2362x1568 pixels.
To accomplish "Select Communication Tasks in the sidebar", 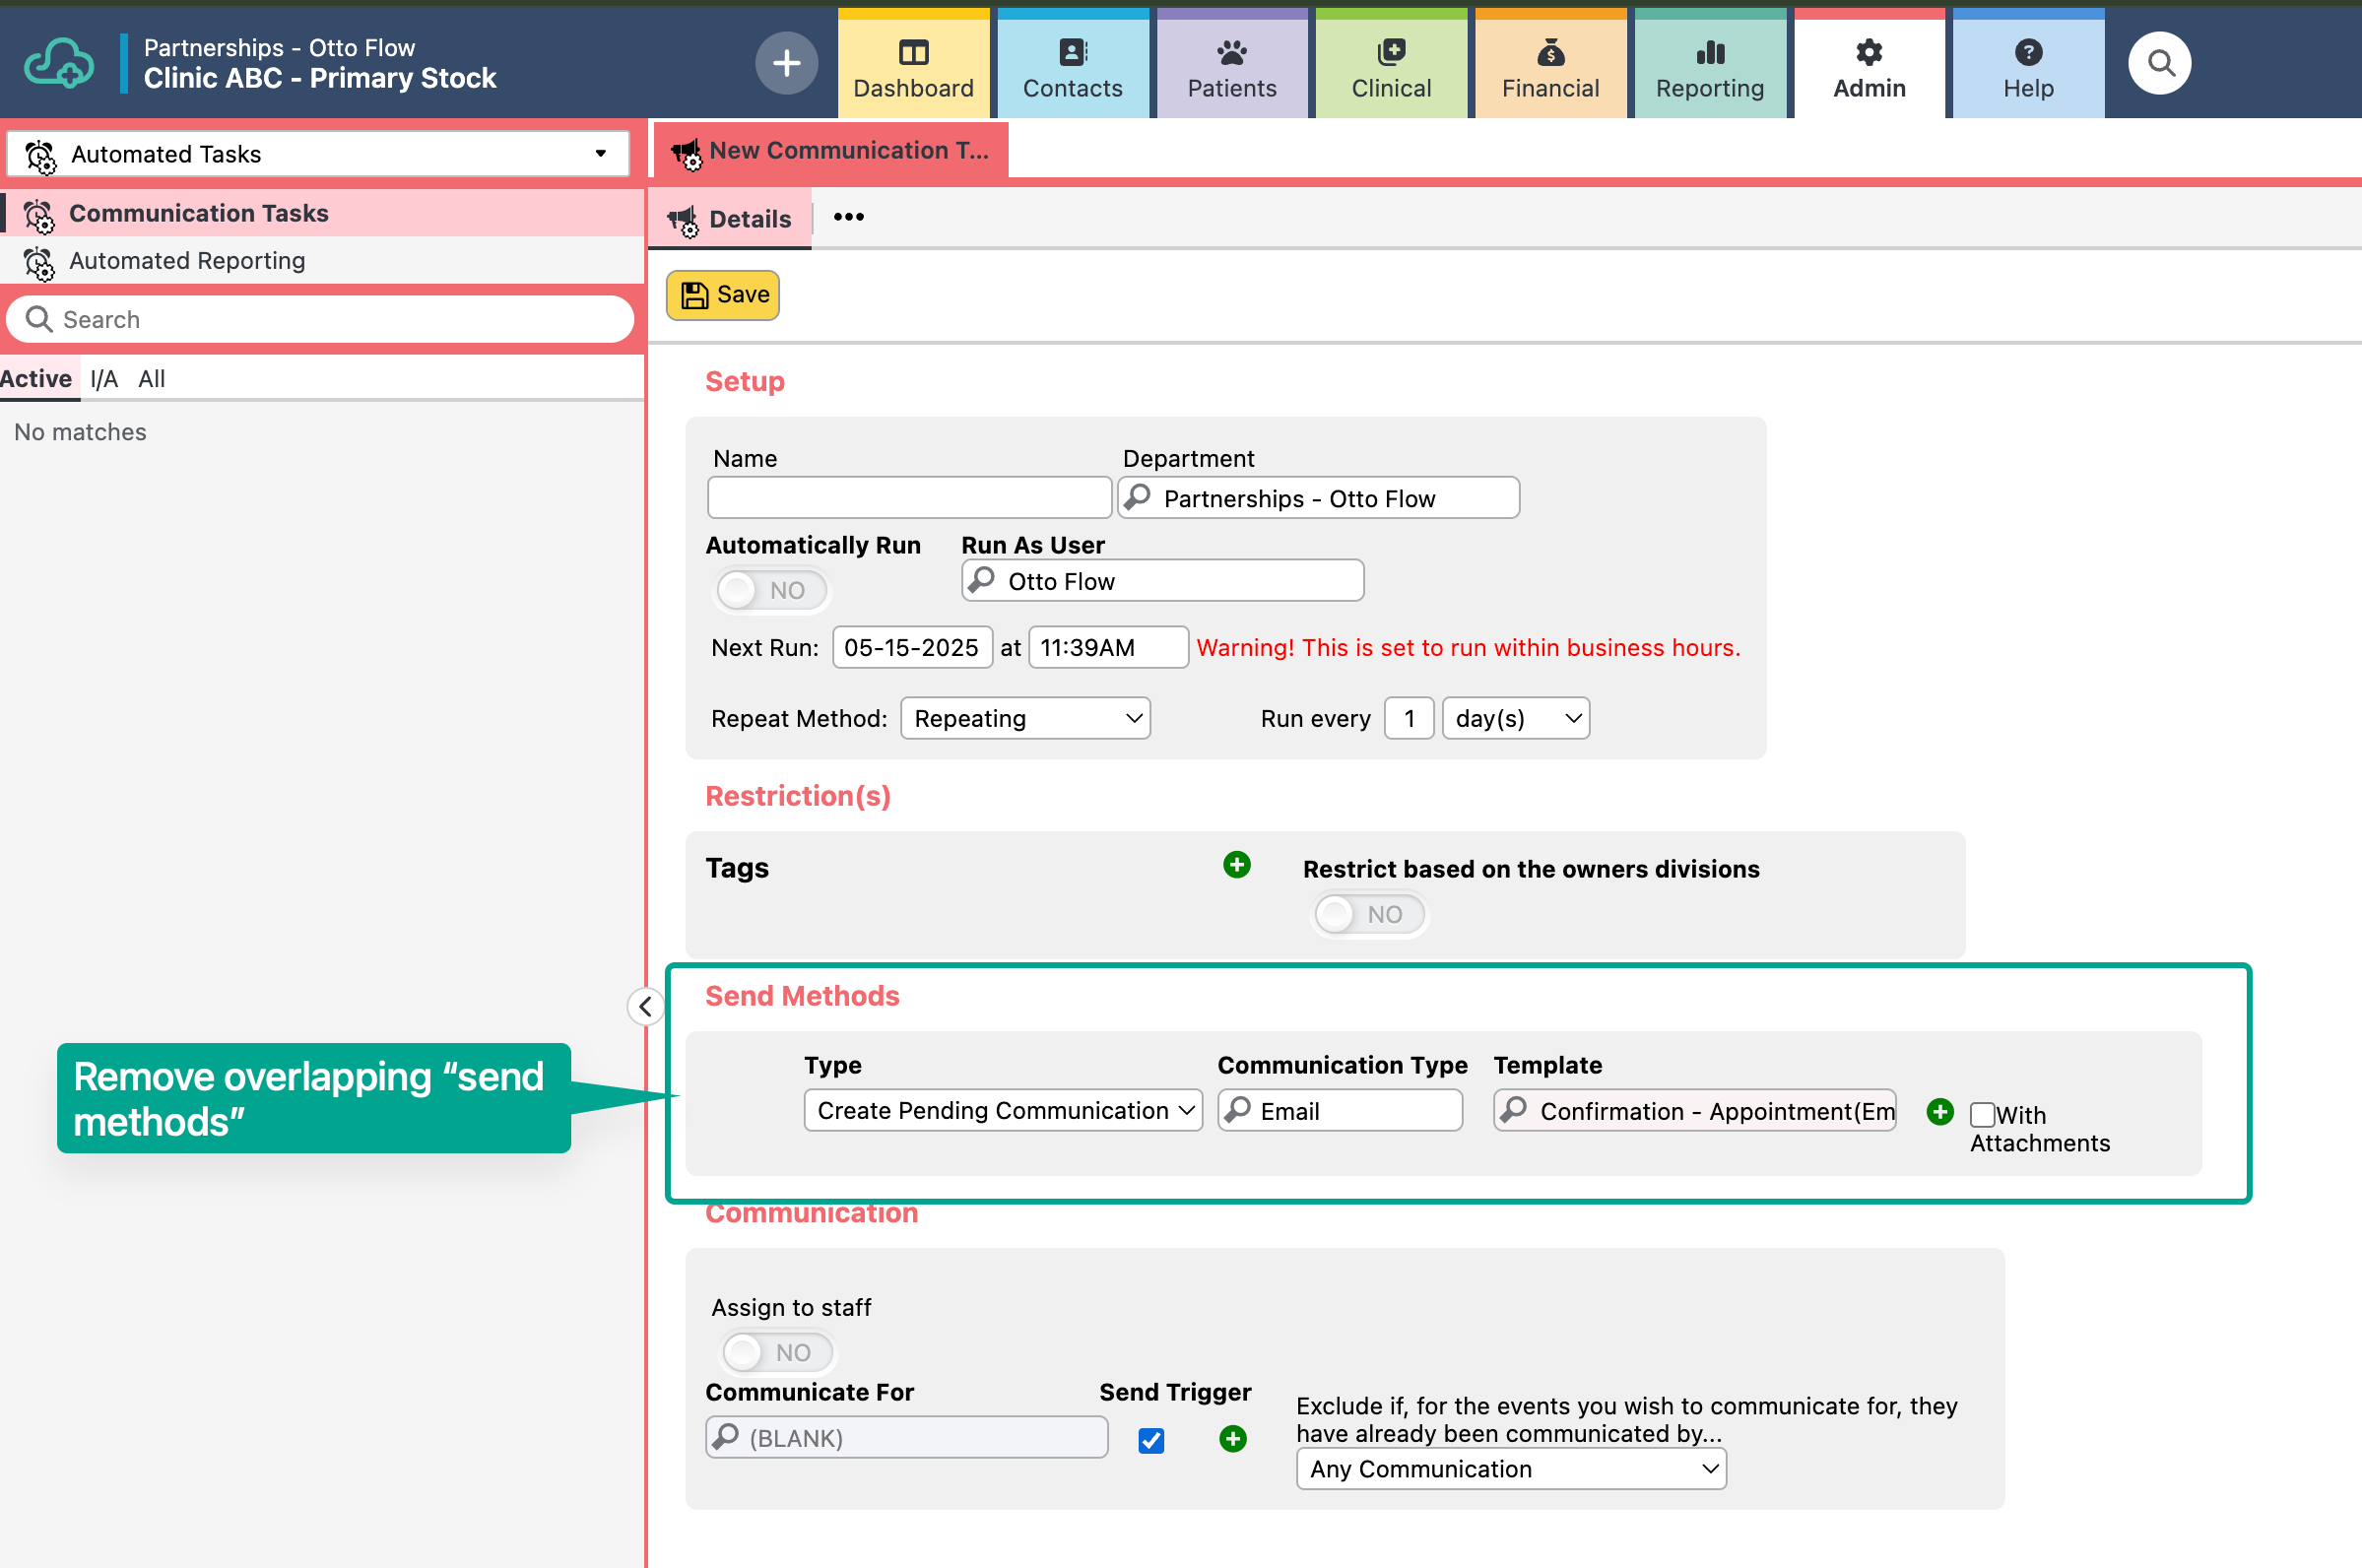I will pyautogui.click(x=322, y=213).
